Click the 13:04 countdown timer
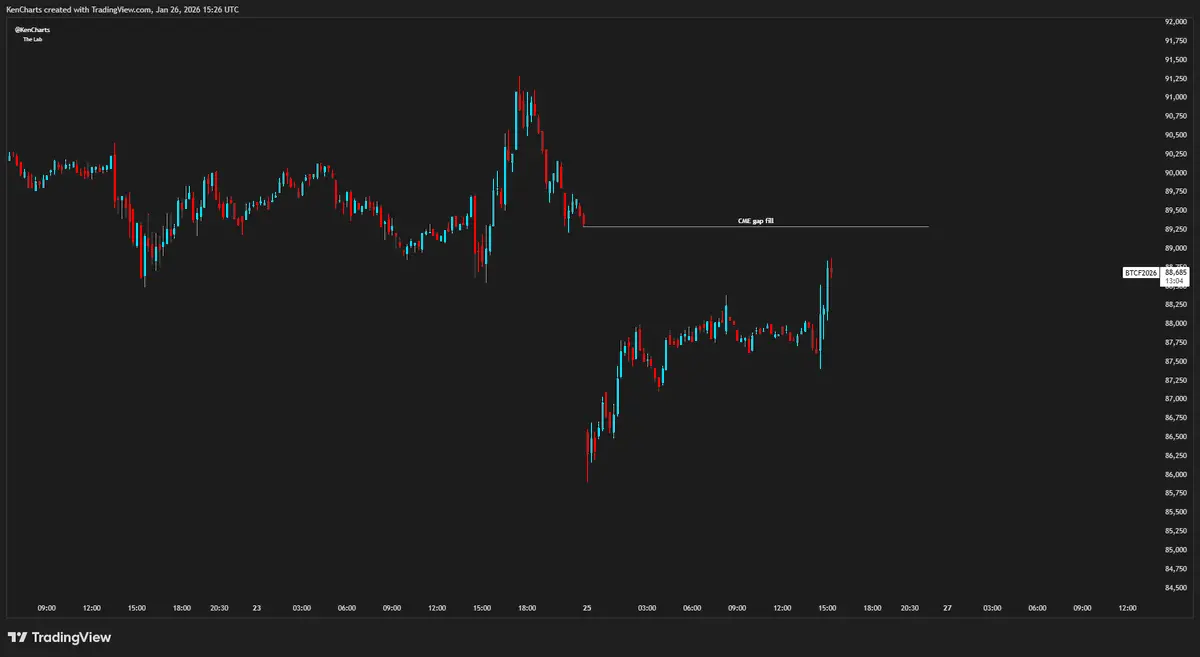Image resolution: width=1200 pixels, height=657 pixels. 1174,281
